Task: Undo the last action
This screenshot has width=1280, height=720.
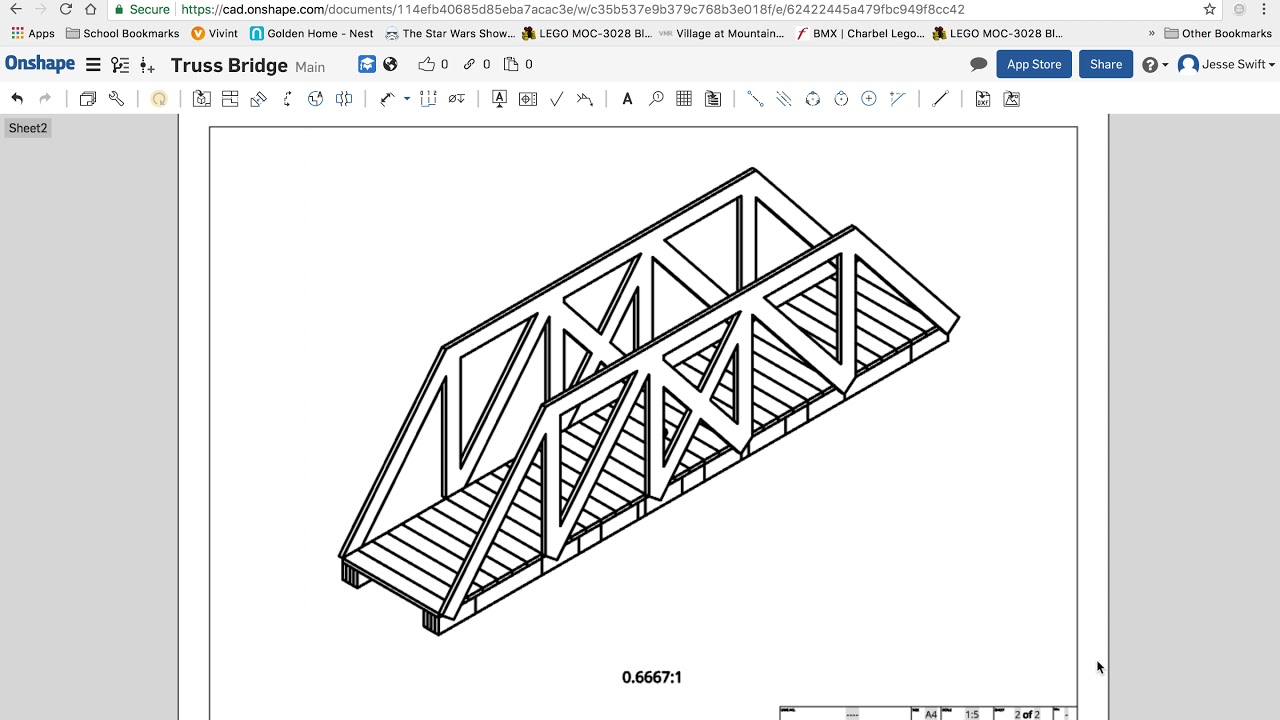Action: pyautogui.click(x=17, y=98)
